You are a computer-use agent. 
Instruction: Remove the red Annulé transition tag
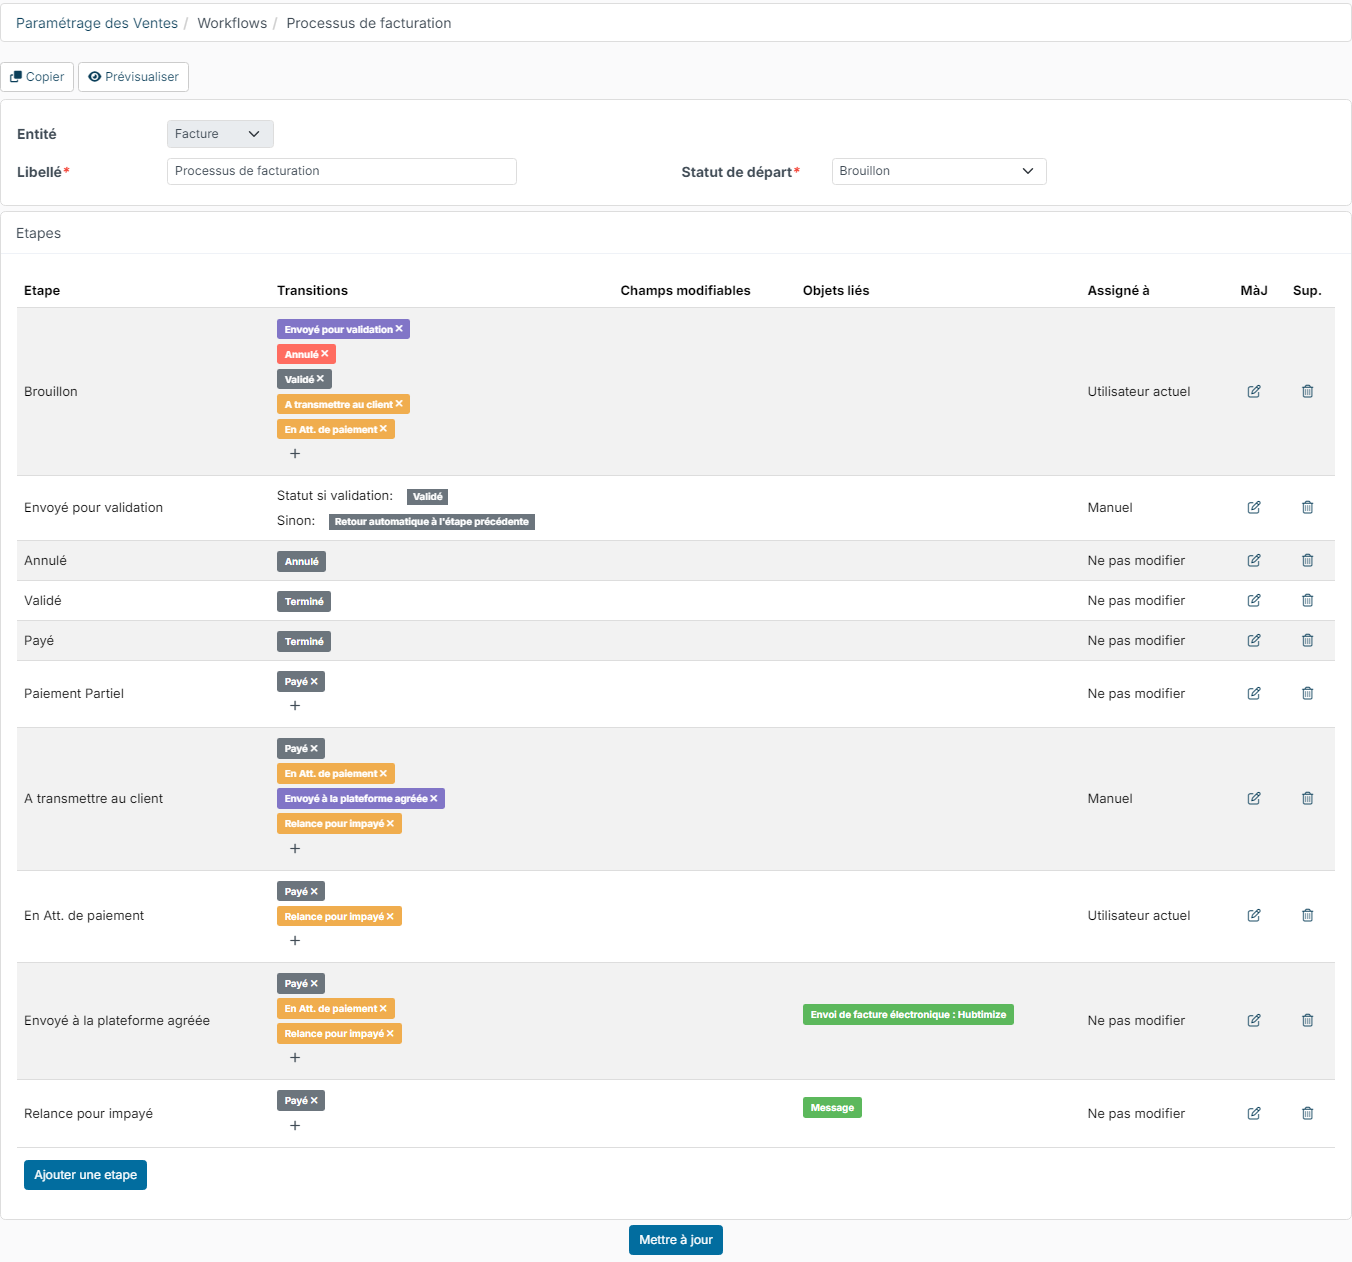325,354
